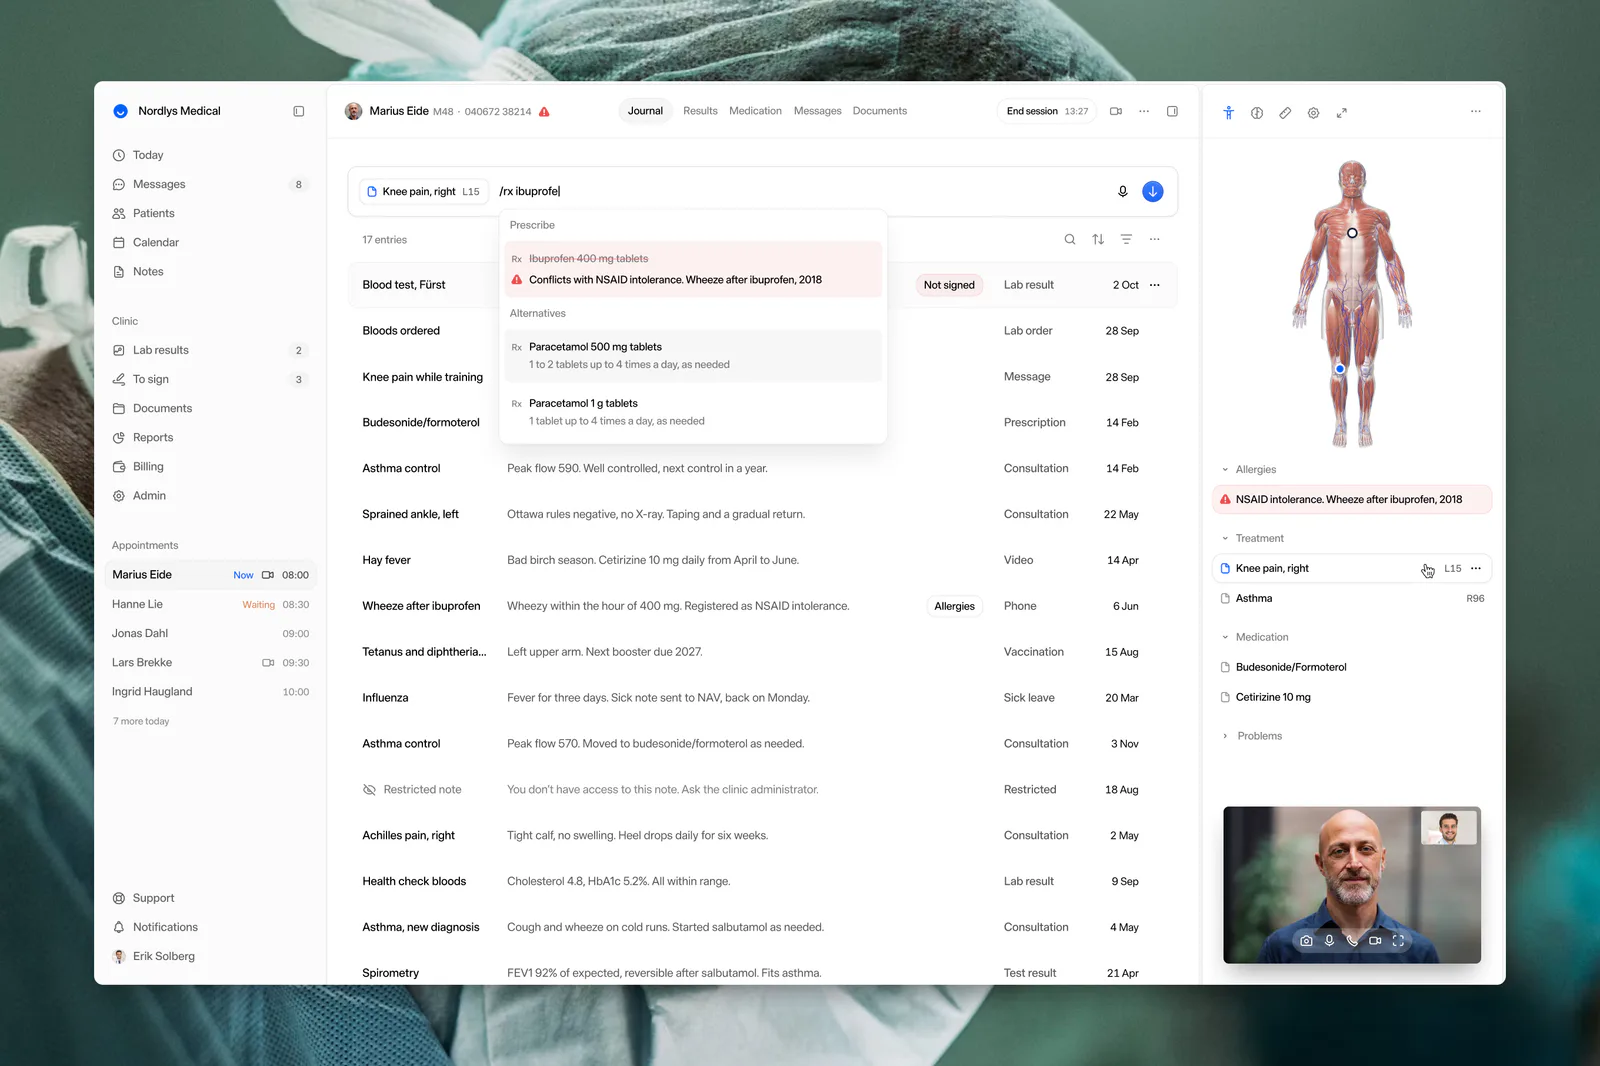Select Hanne Lie's 08:30 appointment
This screenshot has height=1066, width=1600.
(210, 604)
